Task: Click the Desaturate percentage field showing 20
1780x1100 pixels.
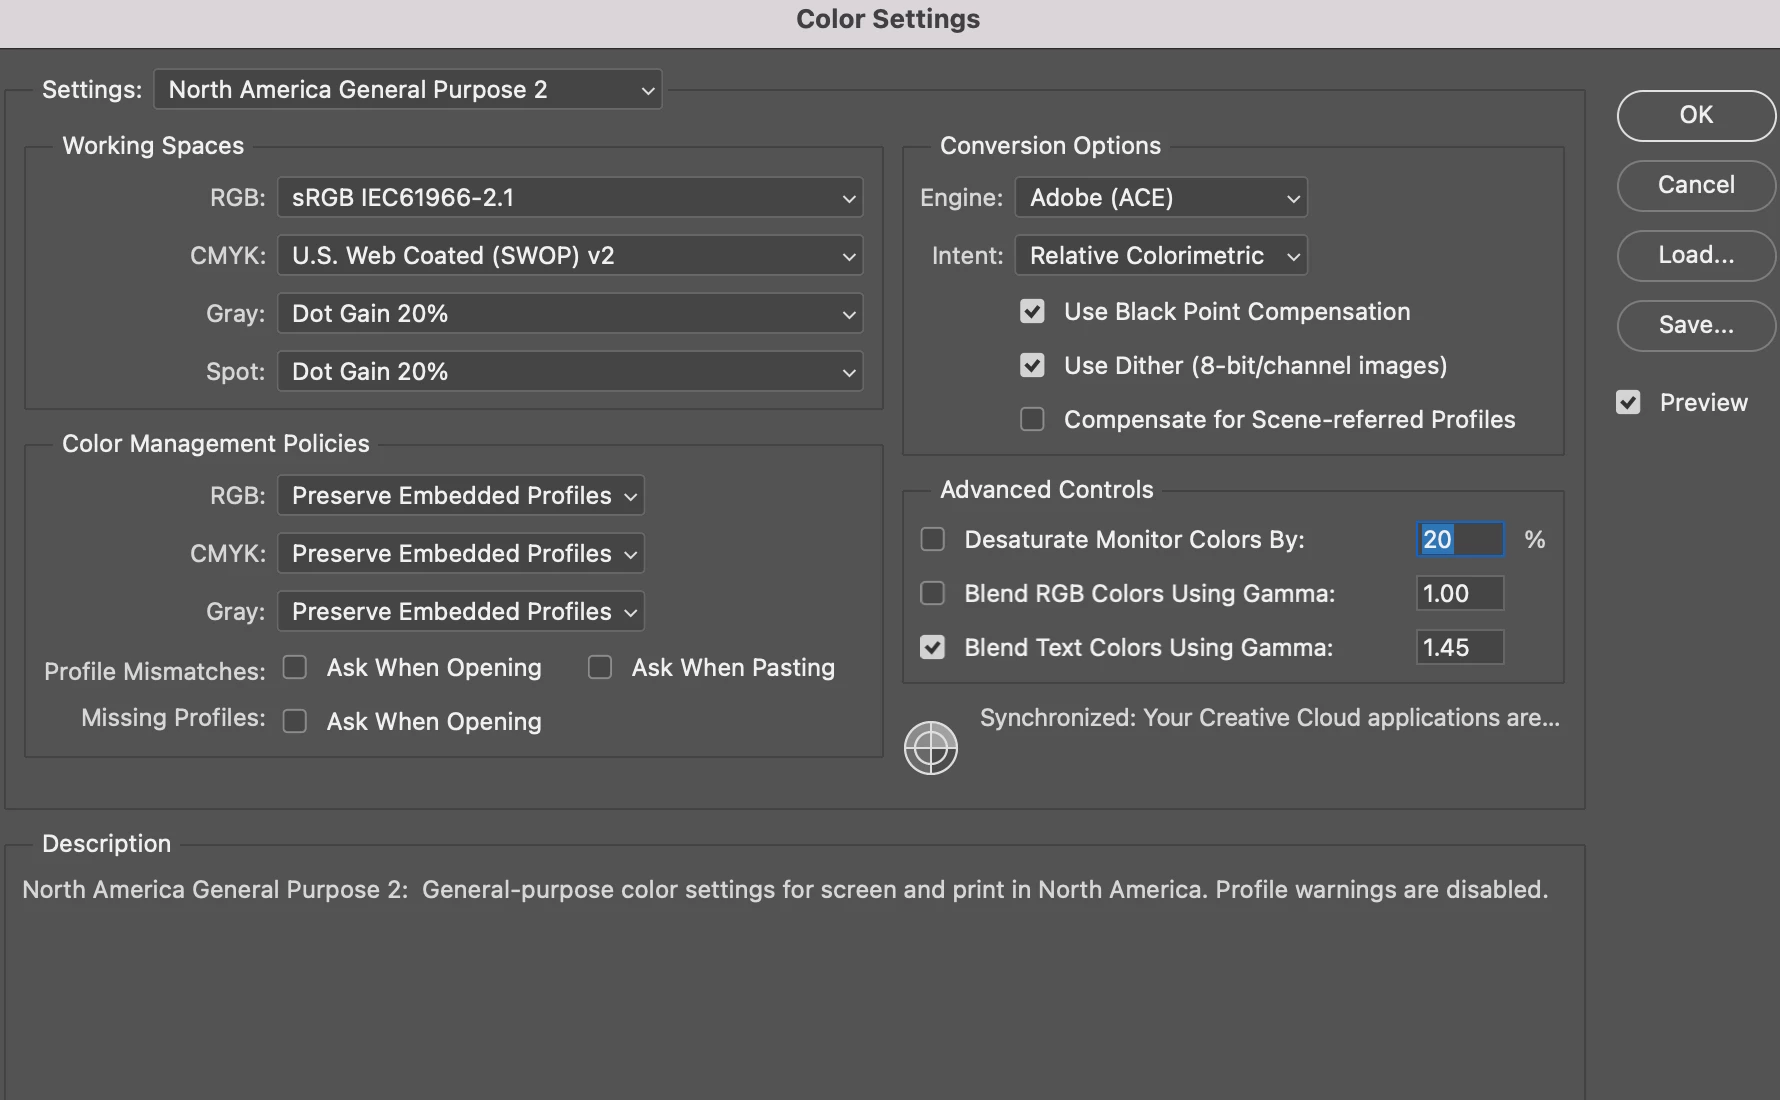Action: point(1460,540)
